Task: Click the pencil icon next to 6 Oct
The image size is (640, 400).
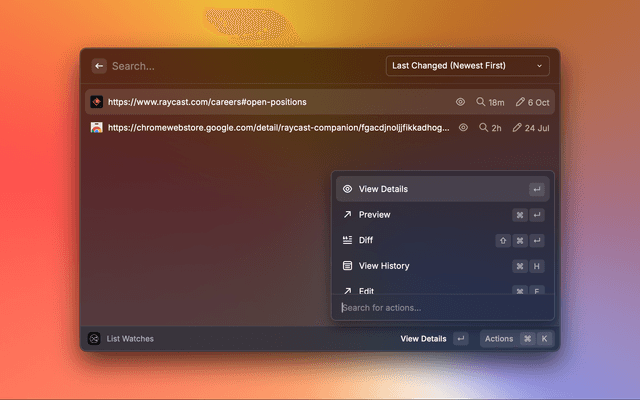Action: pos(520,102)
